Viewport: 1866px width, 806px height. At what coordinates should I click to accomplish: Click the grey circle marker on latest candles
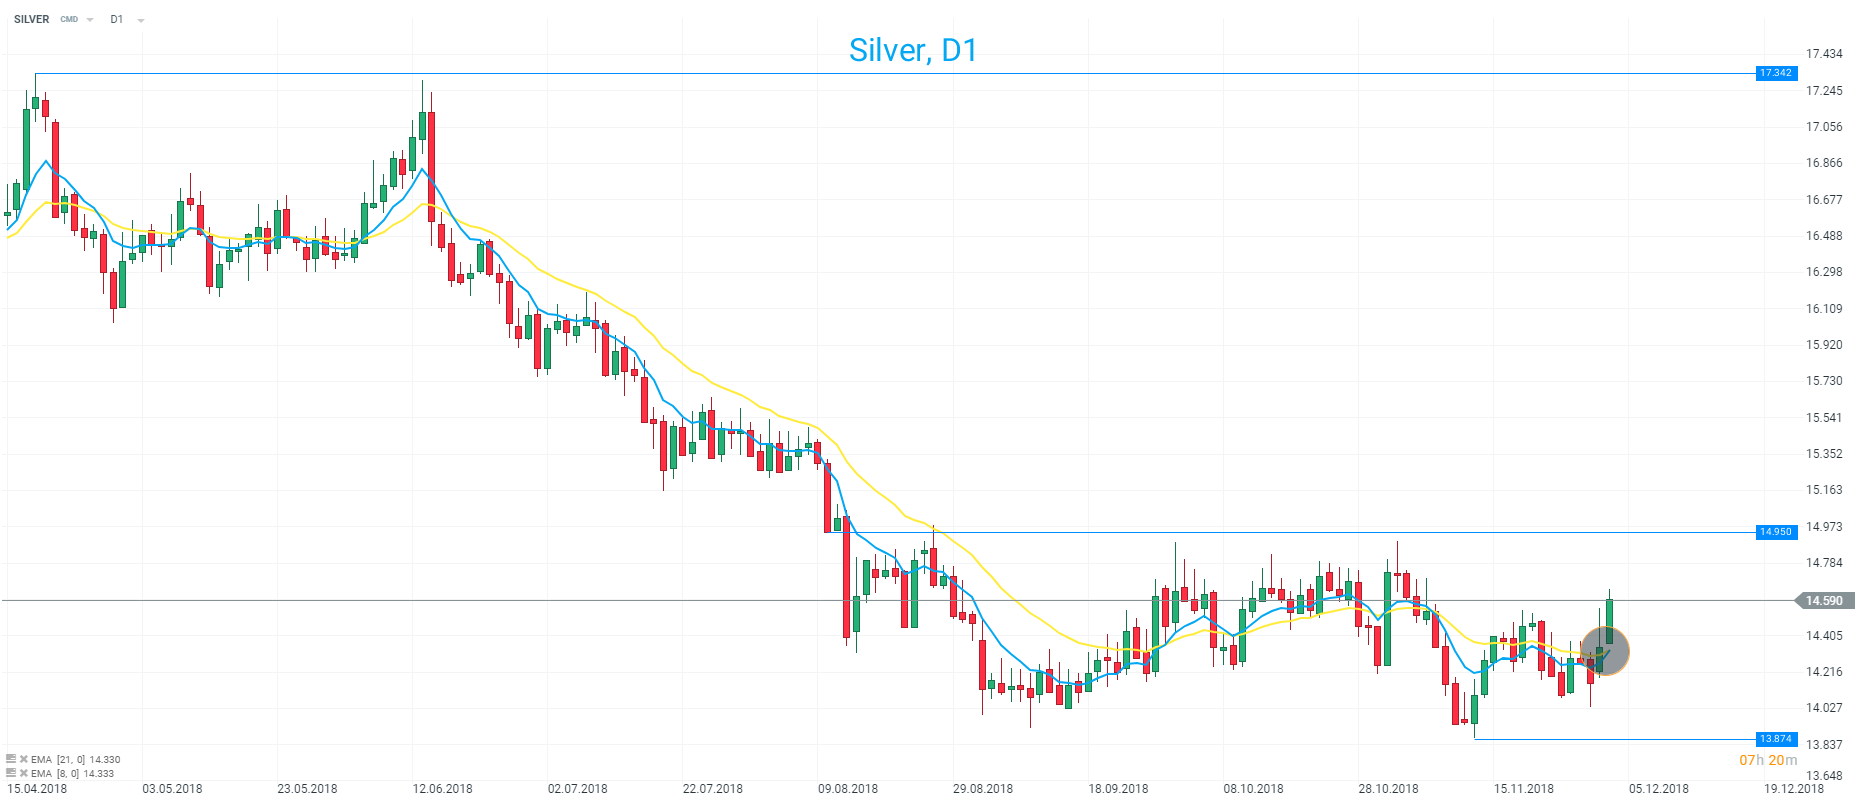[x=1604, y=651]
